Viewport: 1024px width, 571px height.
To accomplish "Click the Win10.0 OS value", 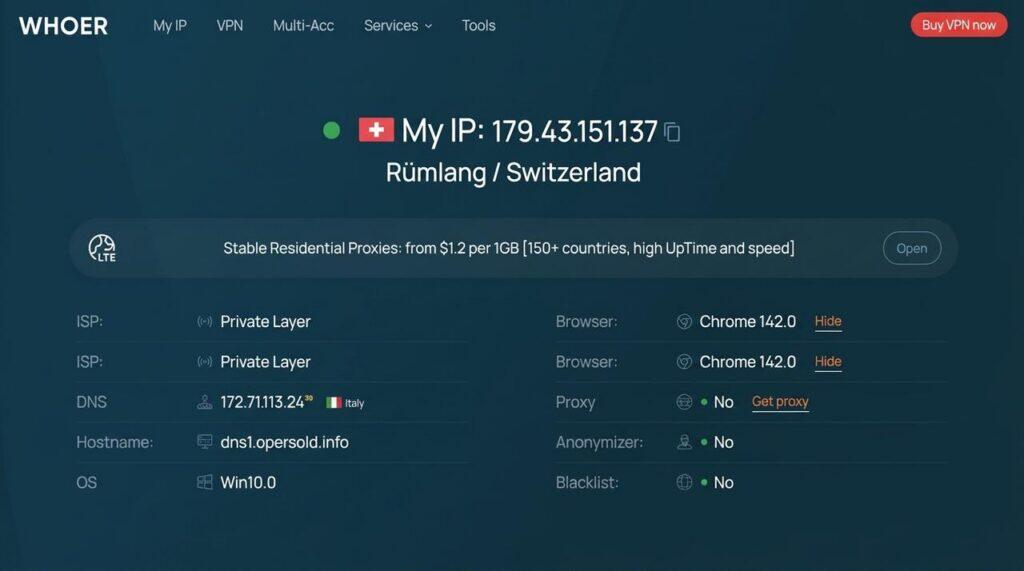I will tap(248, 482).
